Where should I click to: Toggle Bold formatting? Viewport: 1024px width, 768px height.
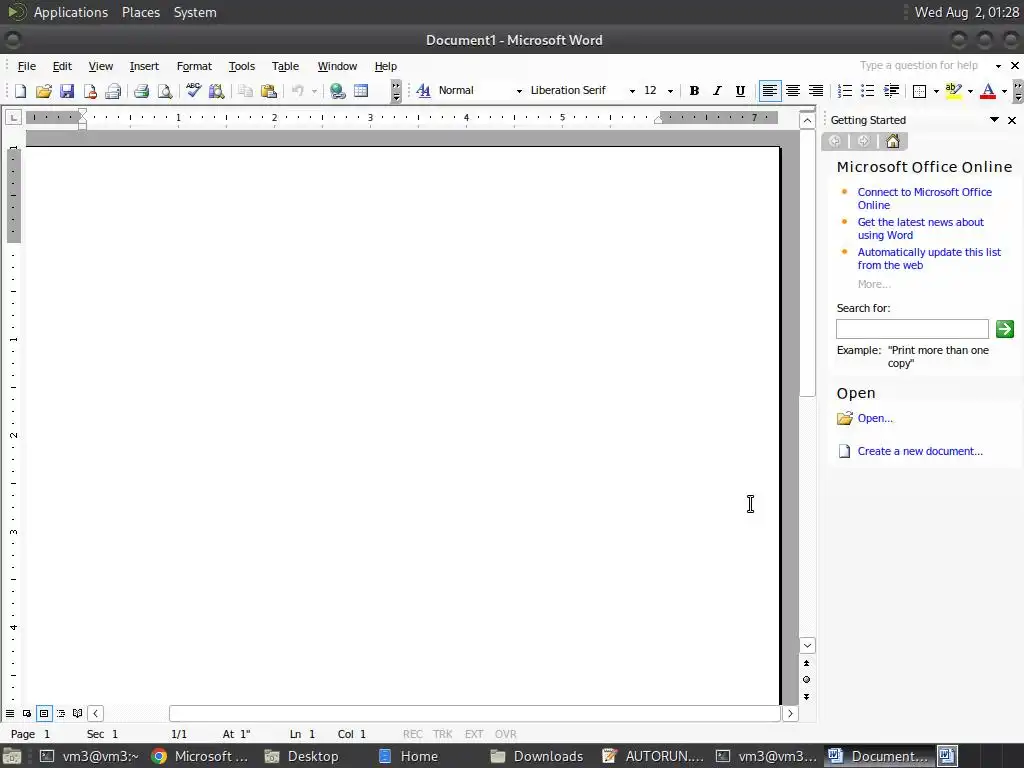tap(694, 91)
